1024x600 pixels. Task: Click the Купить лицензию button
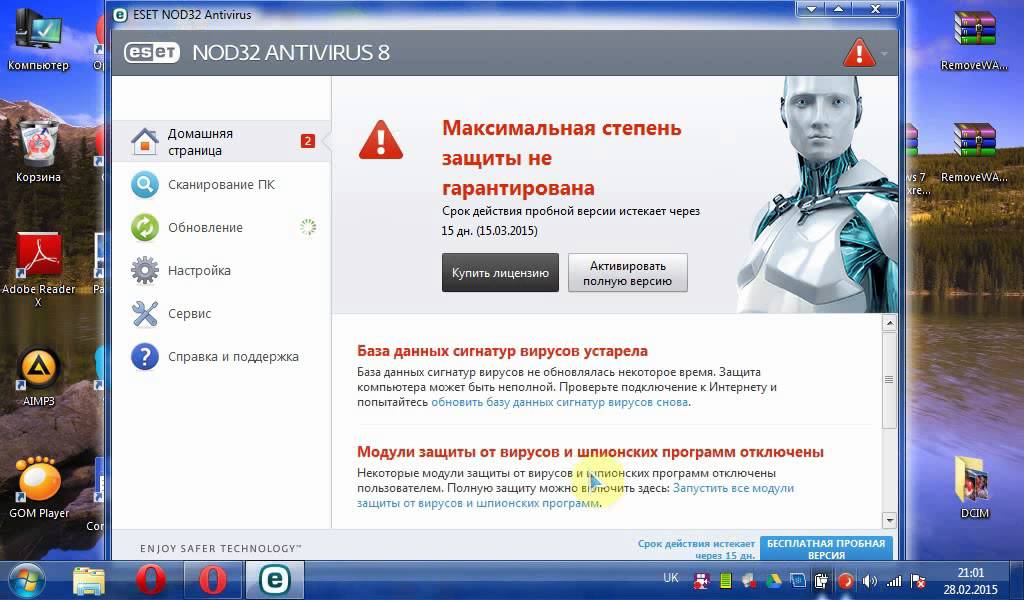coord(500,273)
